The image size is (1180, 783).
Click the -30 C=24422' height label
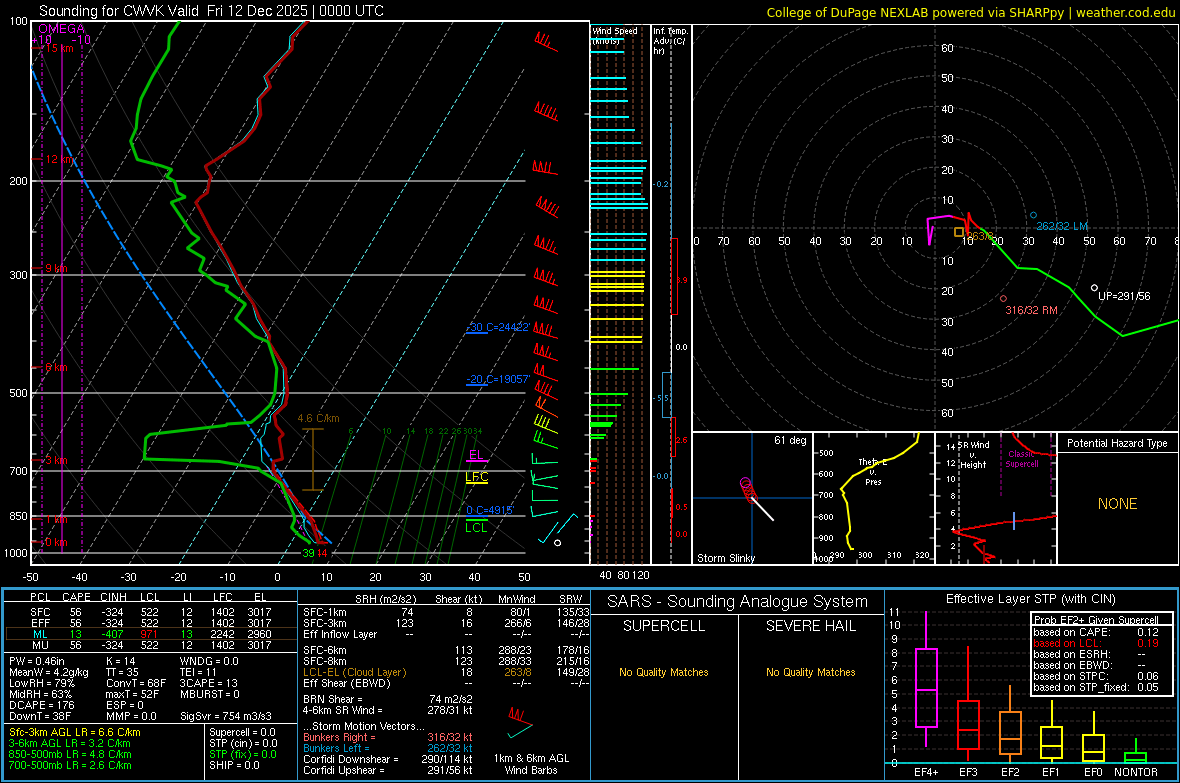[x=498, y=328]
